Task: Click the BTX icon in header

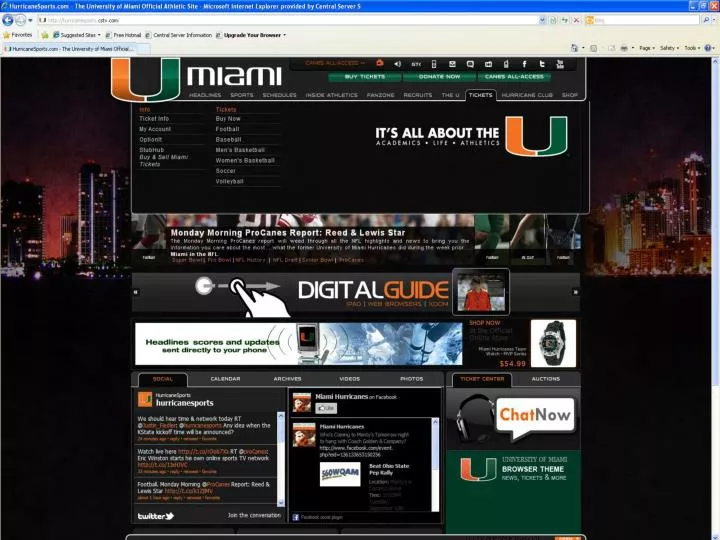Action: coord(416,64)
